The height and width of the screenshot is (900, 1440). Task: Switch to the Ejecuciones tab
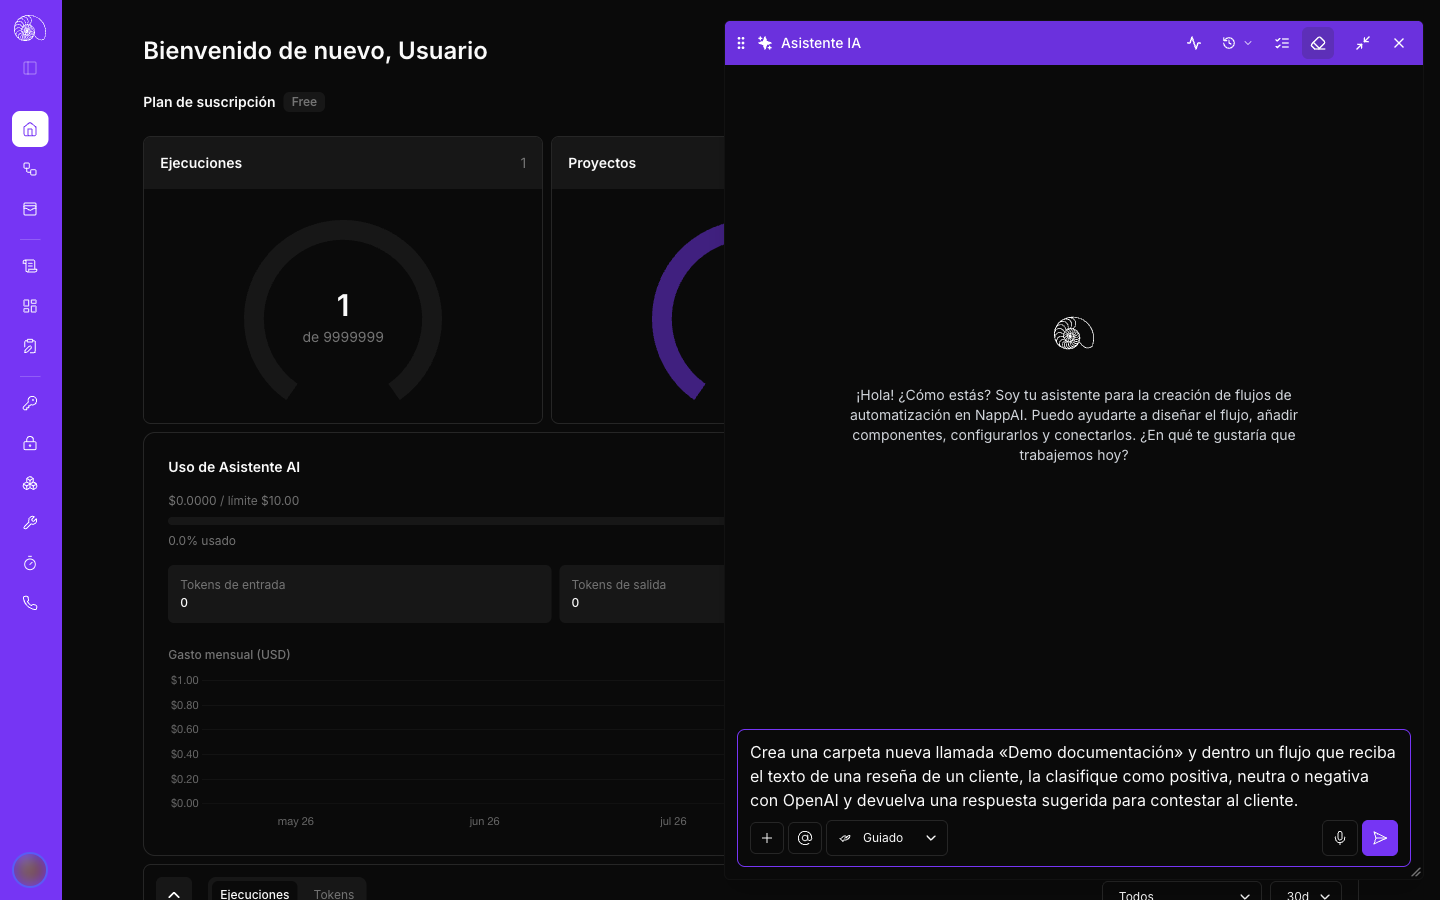point(254,894)
